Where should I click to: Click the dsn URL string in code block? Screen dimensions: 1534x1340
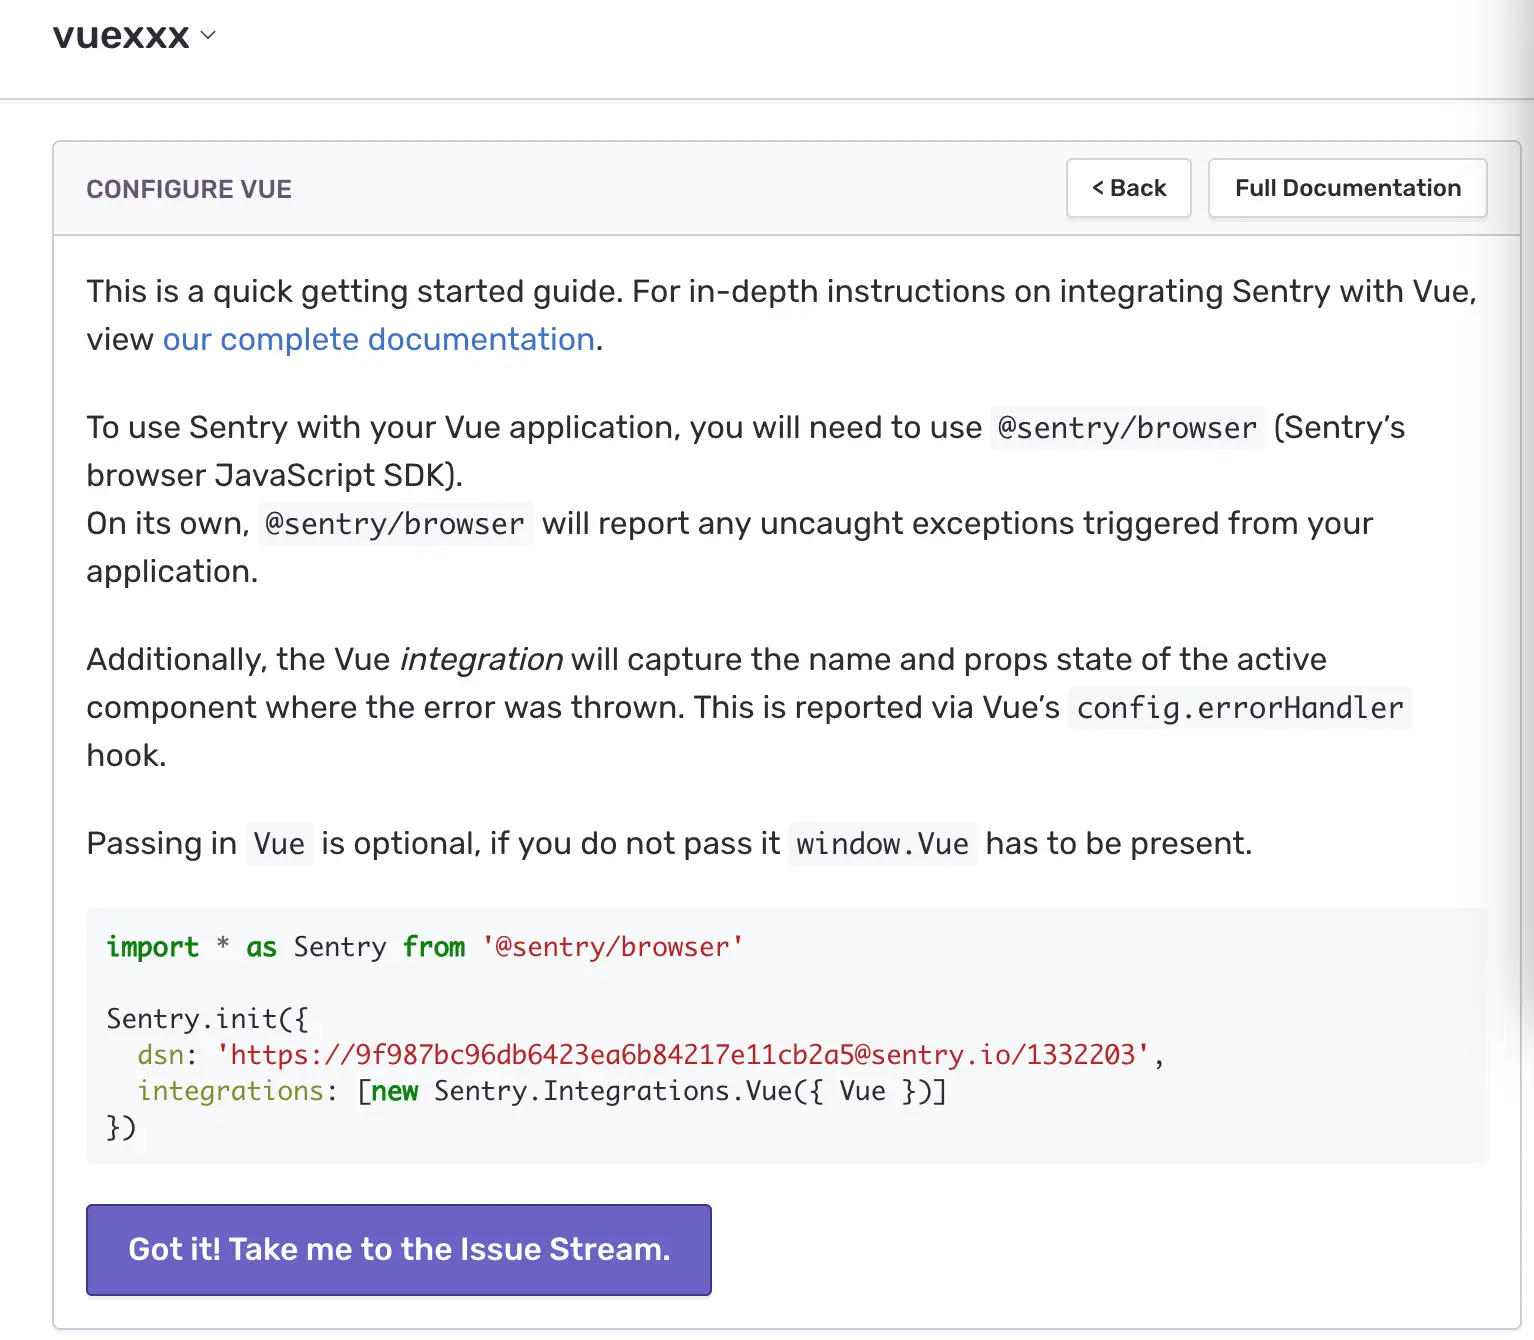click(x=683, y=1055)
